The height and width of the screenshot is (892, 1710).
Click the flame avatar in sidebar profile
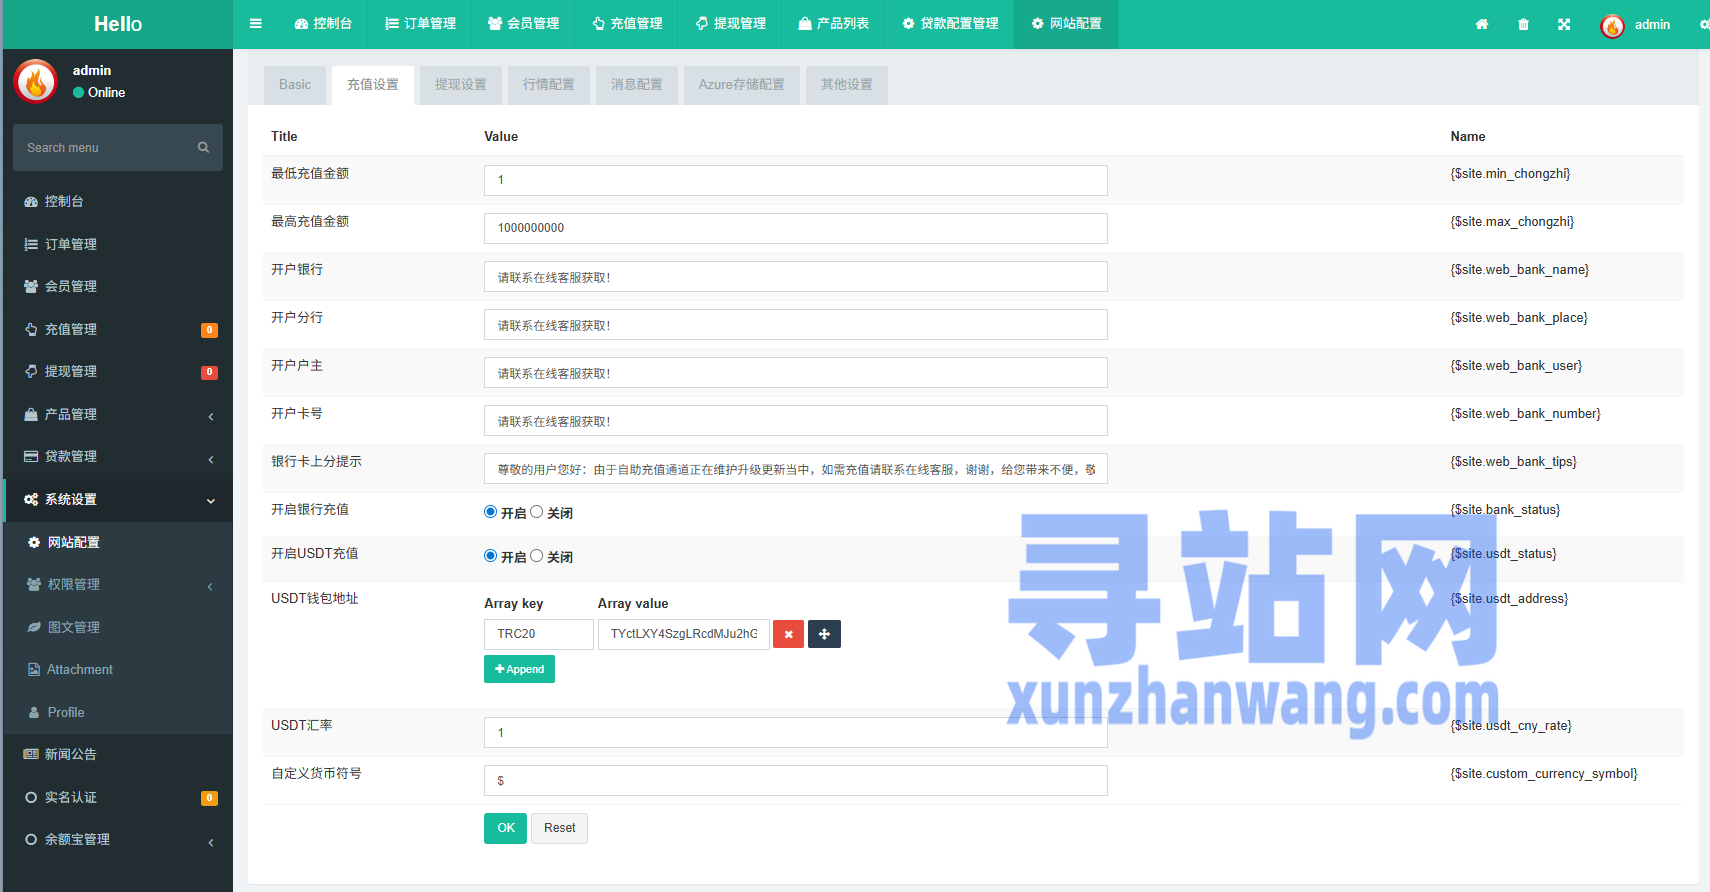(x=36, y=81)
